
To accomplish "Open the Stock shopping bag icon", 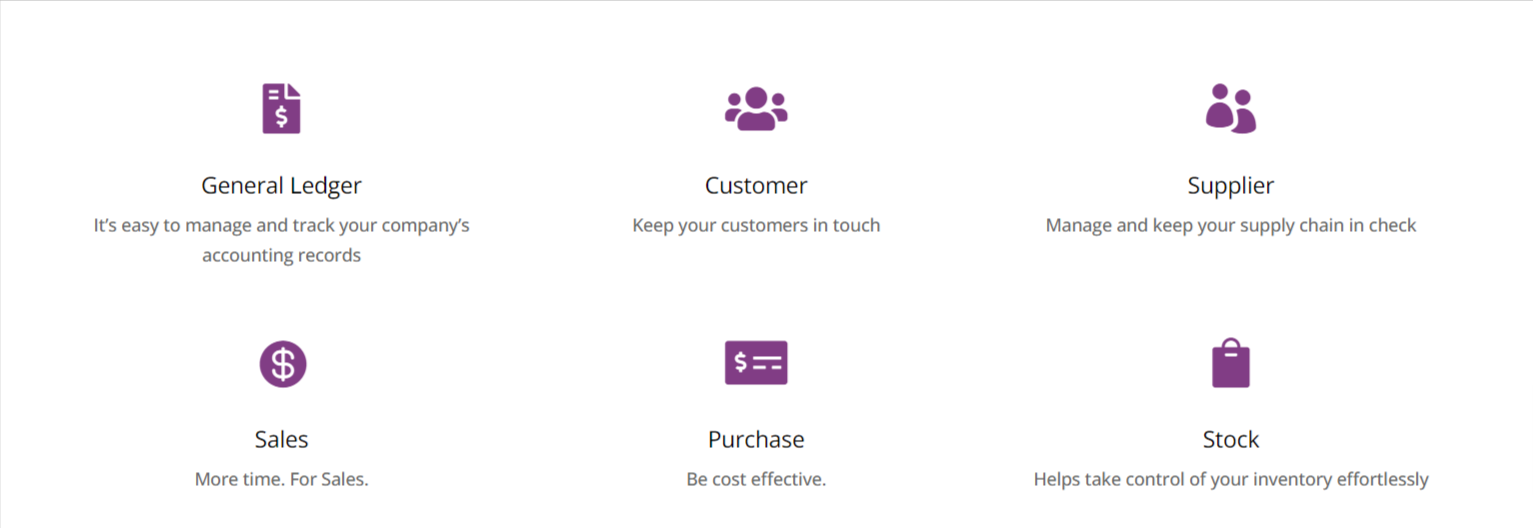I will (x=1231, y=363).
